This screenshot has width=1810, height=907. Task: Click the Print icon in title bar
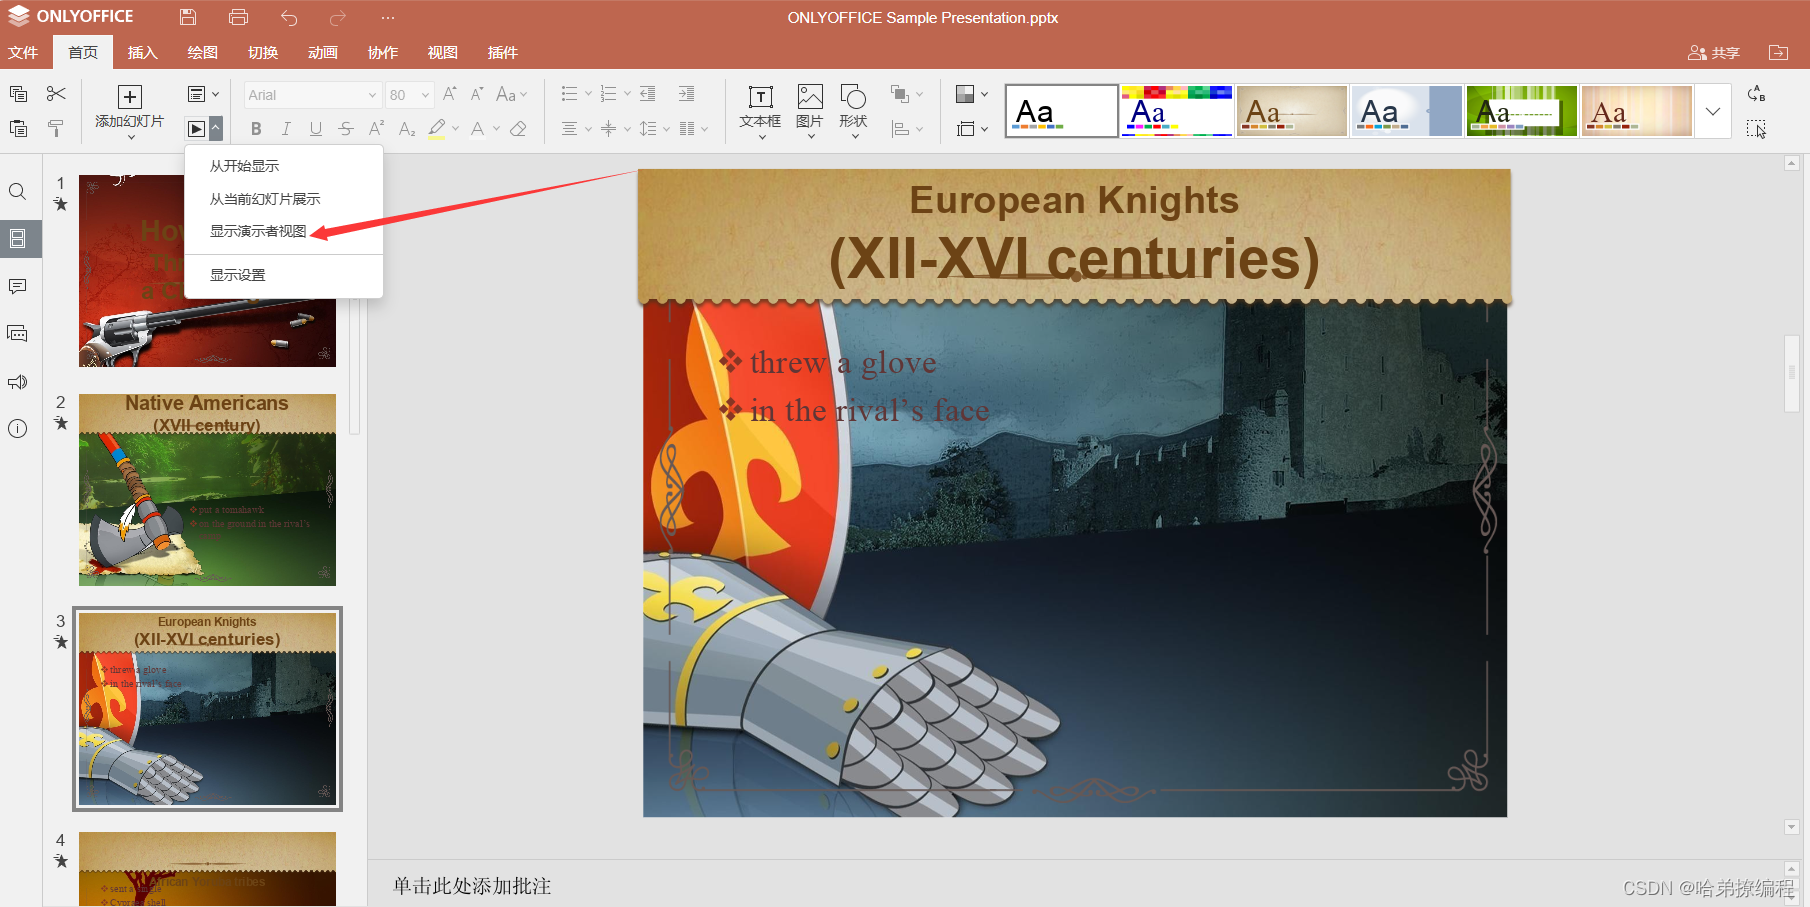click(x=238, y=17)
